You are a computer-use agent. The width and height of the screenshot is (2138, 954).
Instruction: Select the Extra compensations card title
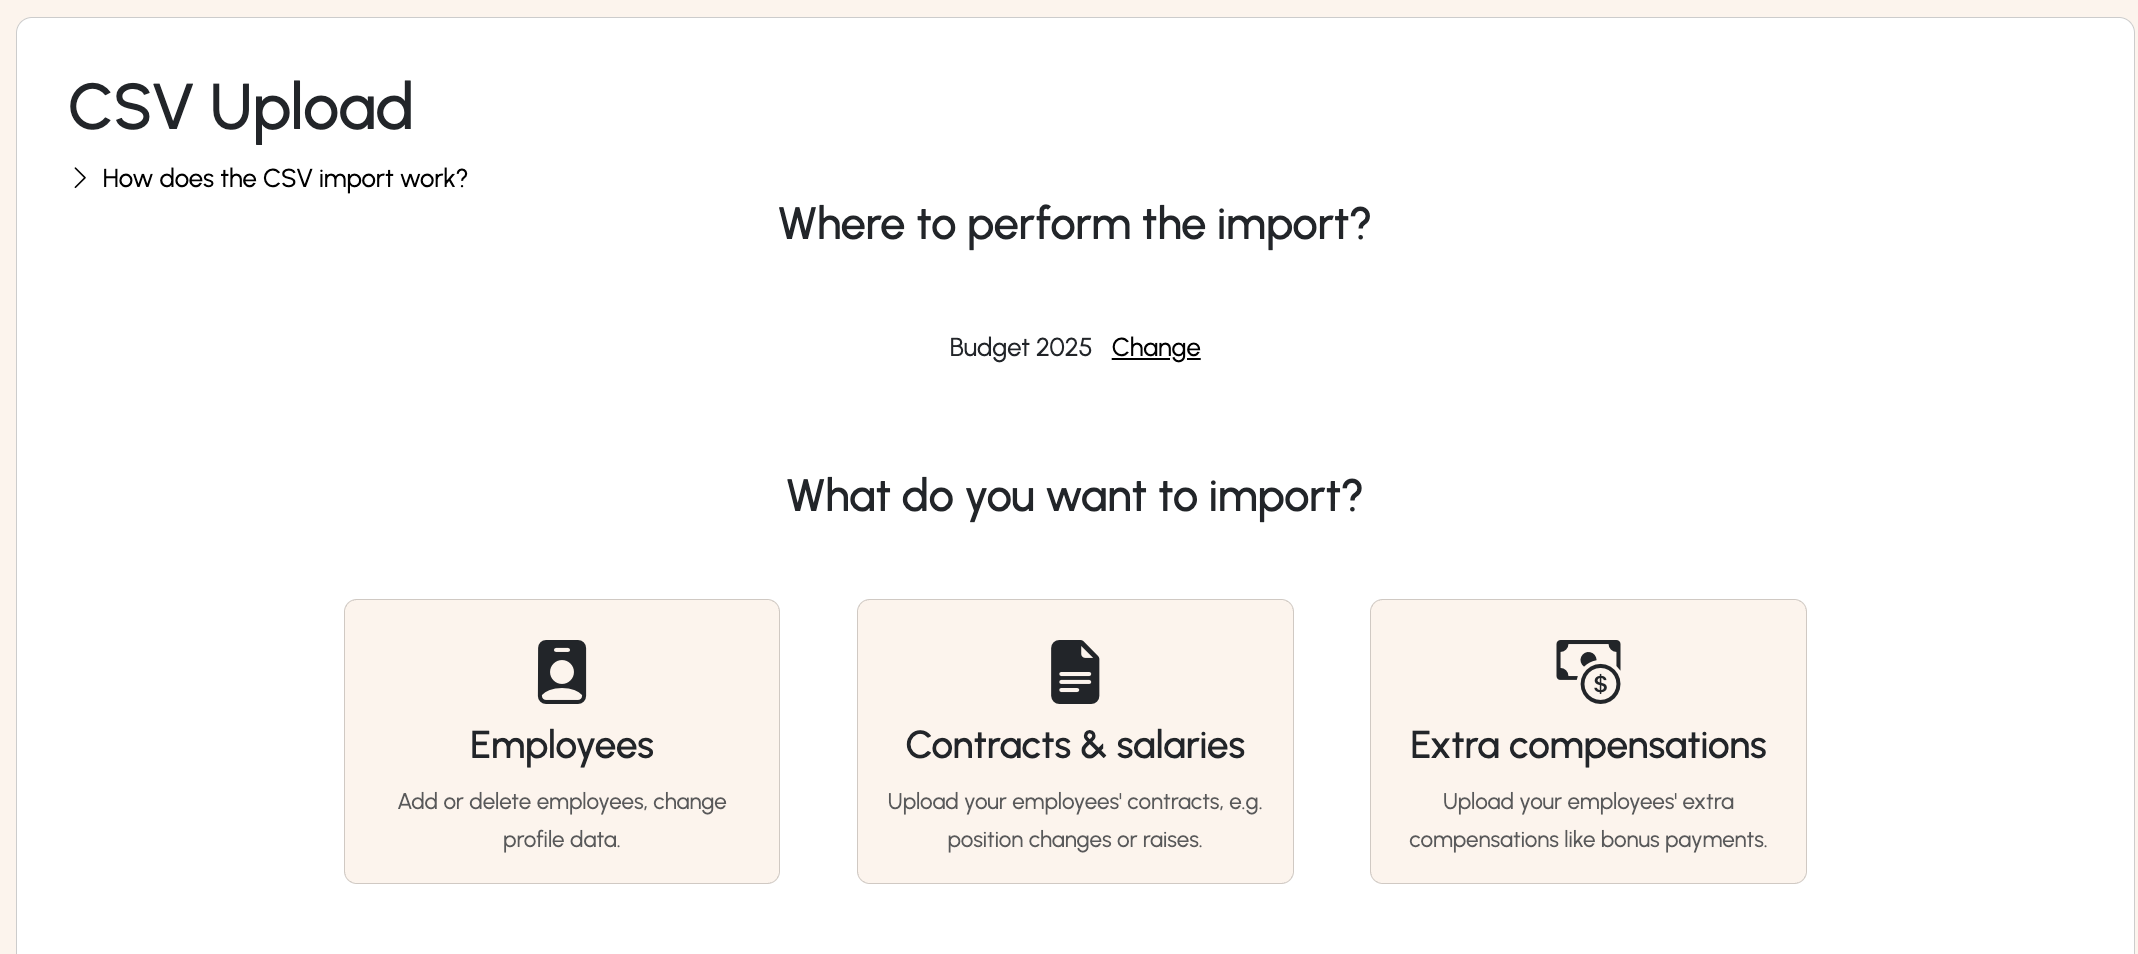[x=1588, y=745]
